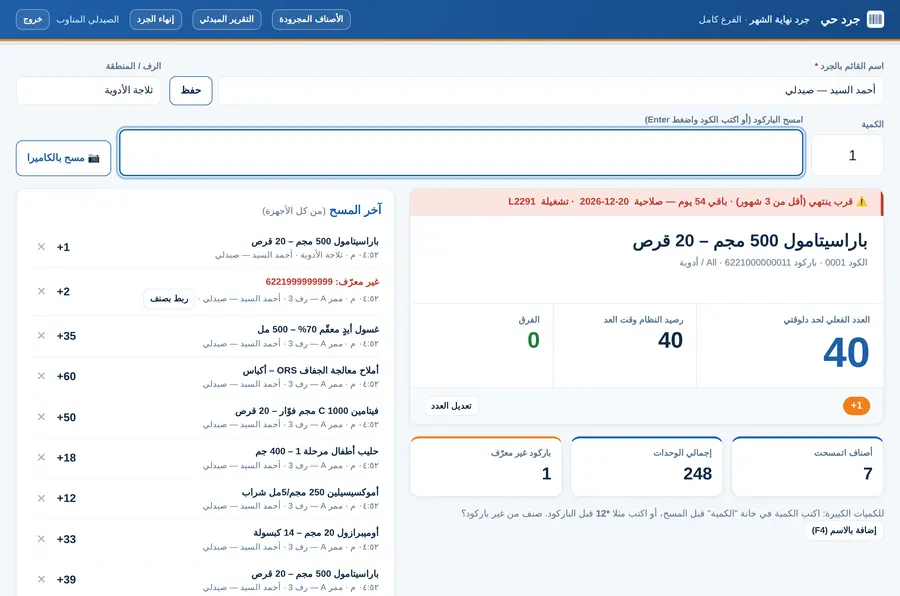Click the الكود 0001 barcode details line
The height and width of the screenshot is (596, 900).
[773, 262]
